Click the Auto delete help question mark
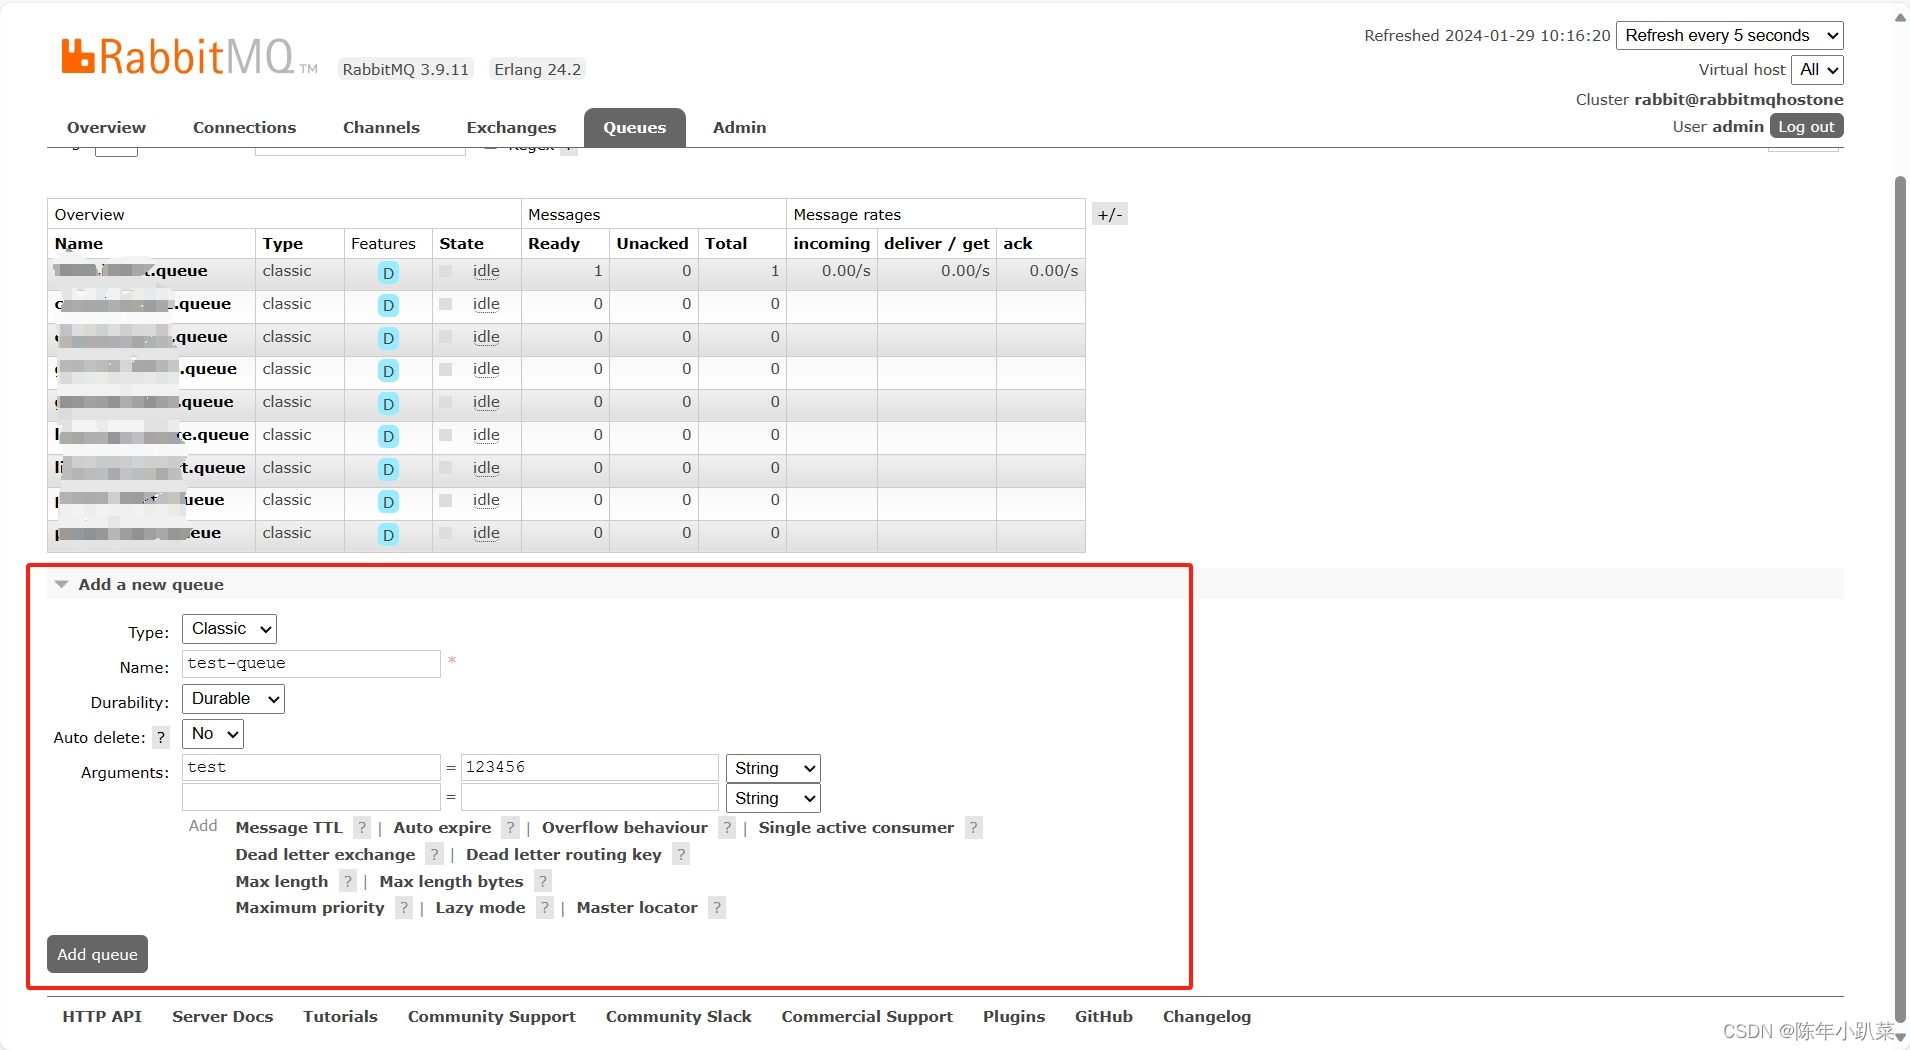 161,738
